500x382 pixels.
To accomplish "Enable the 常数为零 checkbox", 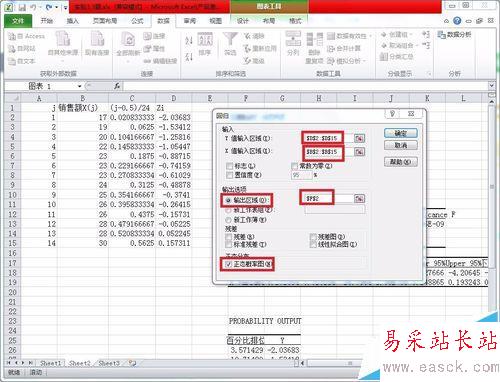I will click(294, 166).
